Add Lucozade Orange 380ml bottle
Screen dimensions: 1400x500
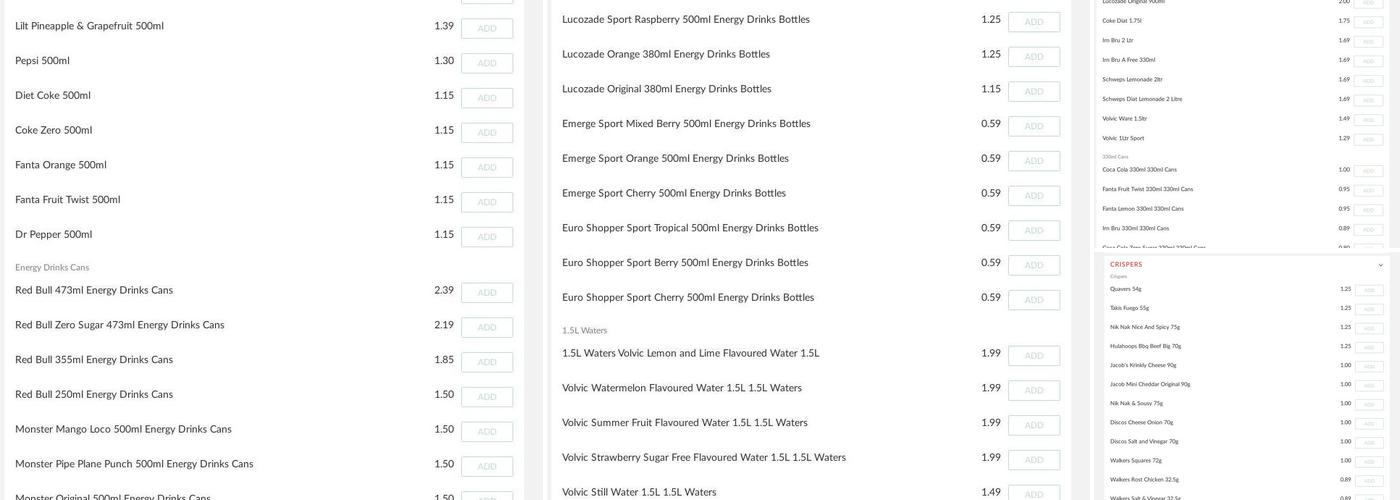point(1034,57)
